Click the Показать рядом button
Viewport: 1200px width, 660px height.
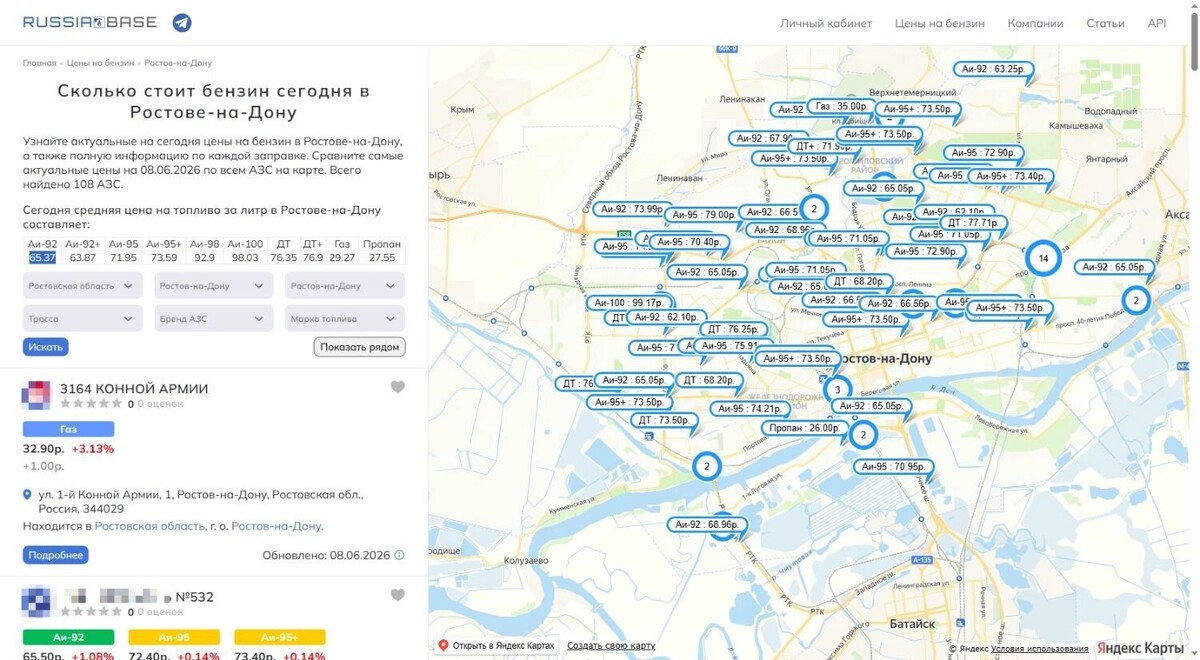360,347
